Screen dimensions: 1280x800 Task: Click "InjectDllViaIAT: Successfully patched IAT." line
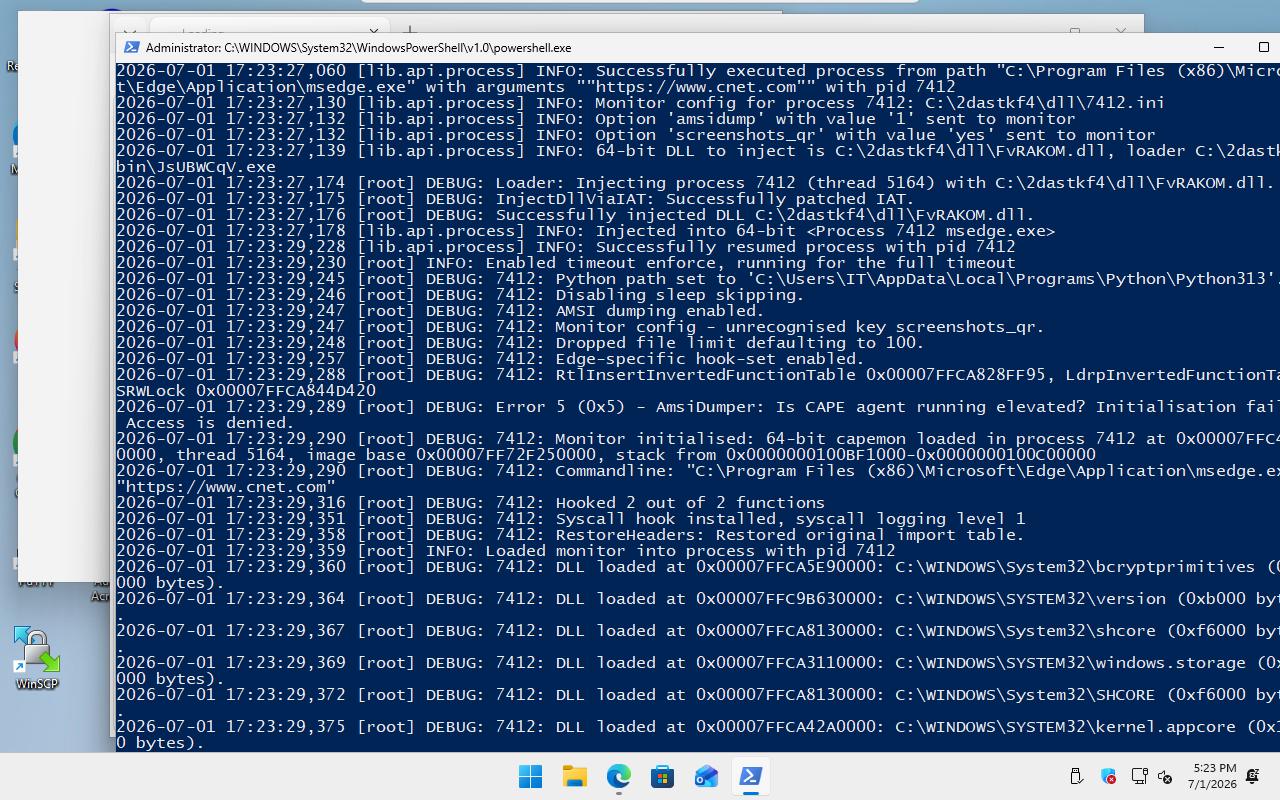[x=515, y=199]
